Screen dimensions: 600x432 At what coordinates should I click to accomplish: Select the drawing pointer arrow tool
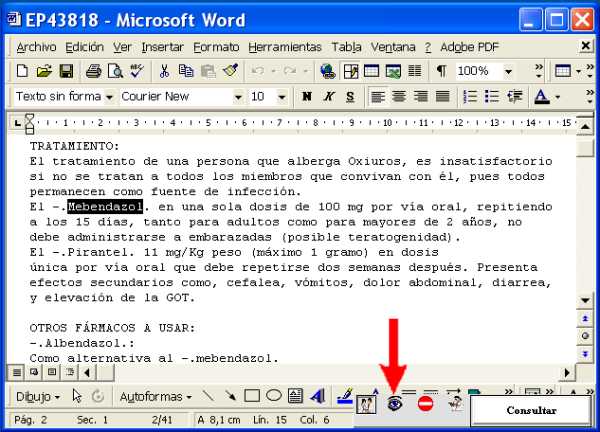[77, 396]
